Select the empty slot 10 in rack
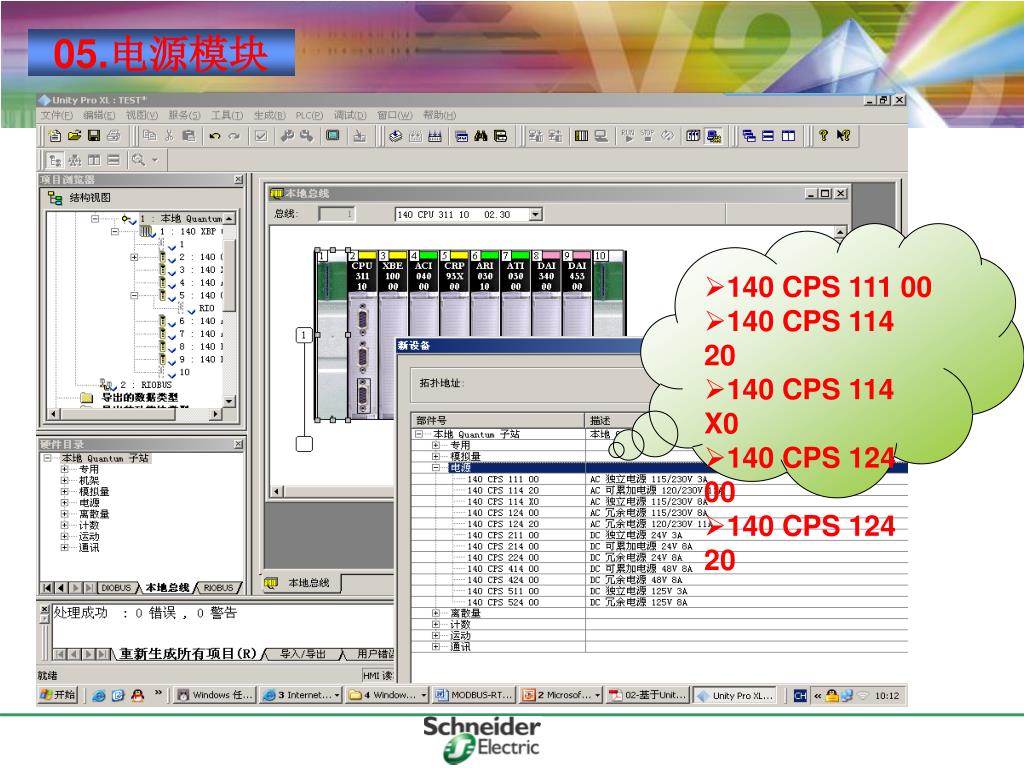This screenshot has height=768, width=1024. point(609,294)
